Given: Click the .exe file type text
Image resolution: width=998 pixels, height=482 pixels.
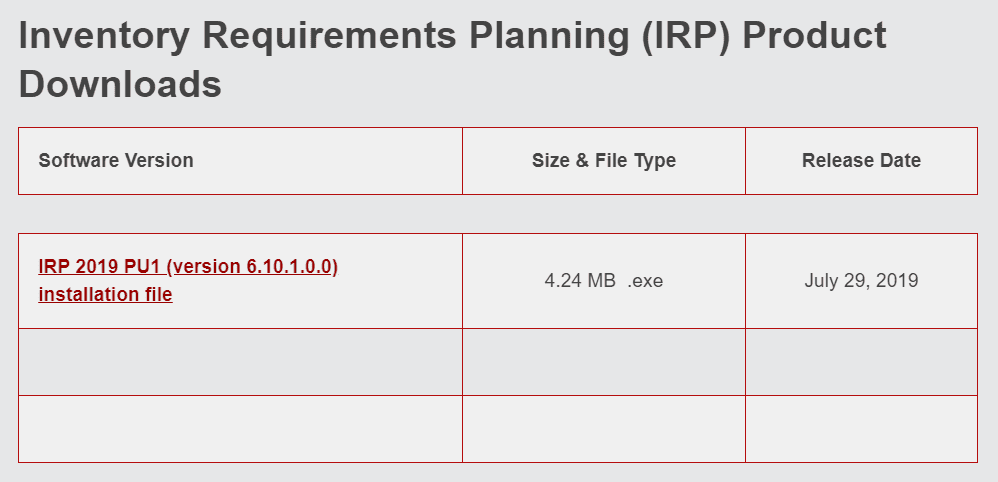Looking at the screenshot, I should click(645, 281).
